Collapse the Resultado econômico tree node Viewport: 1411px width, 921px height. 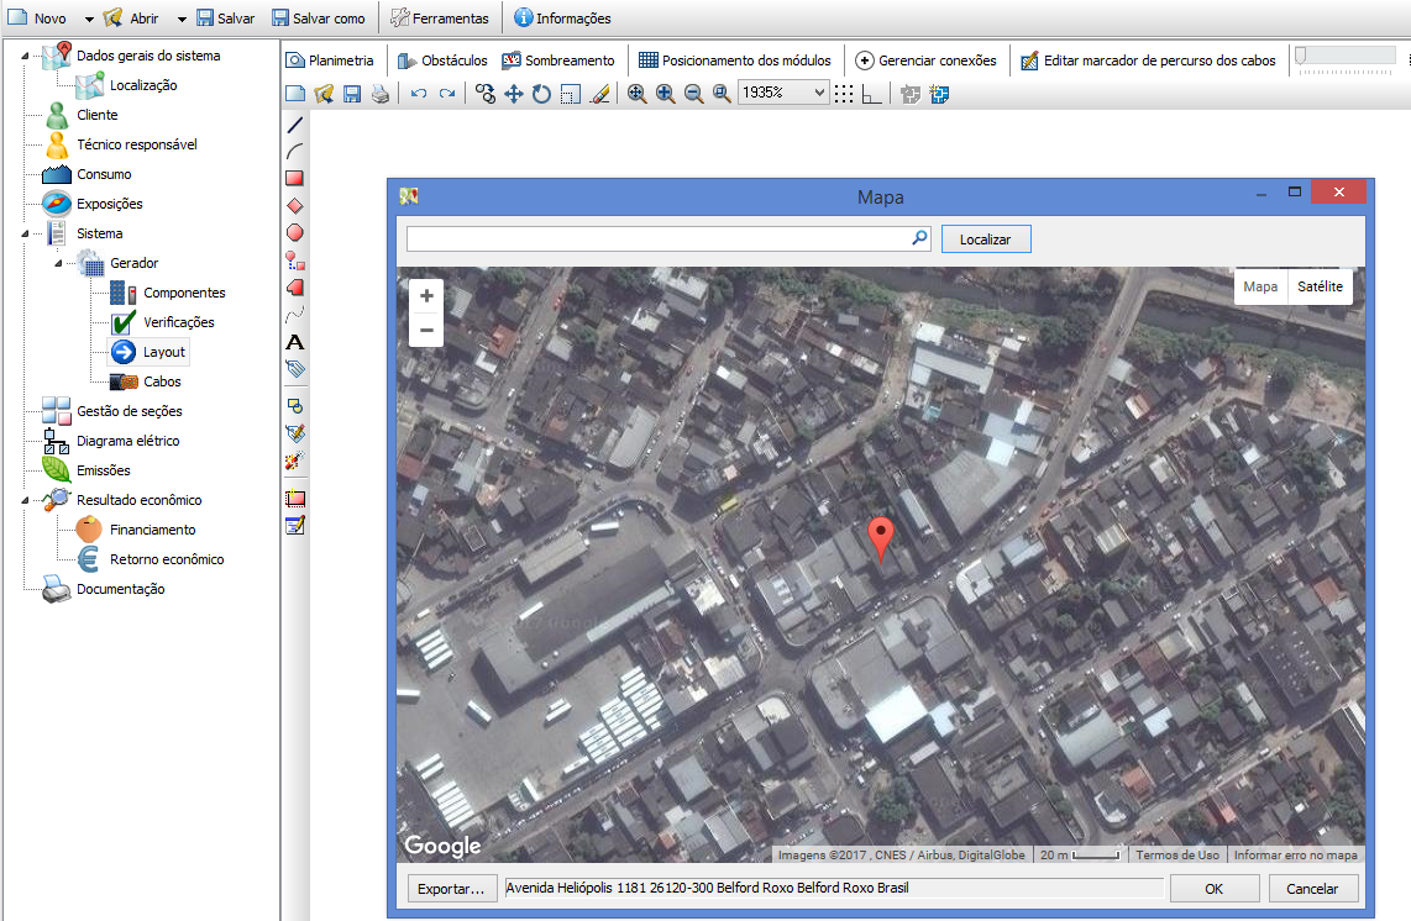26,500
